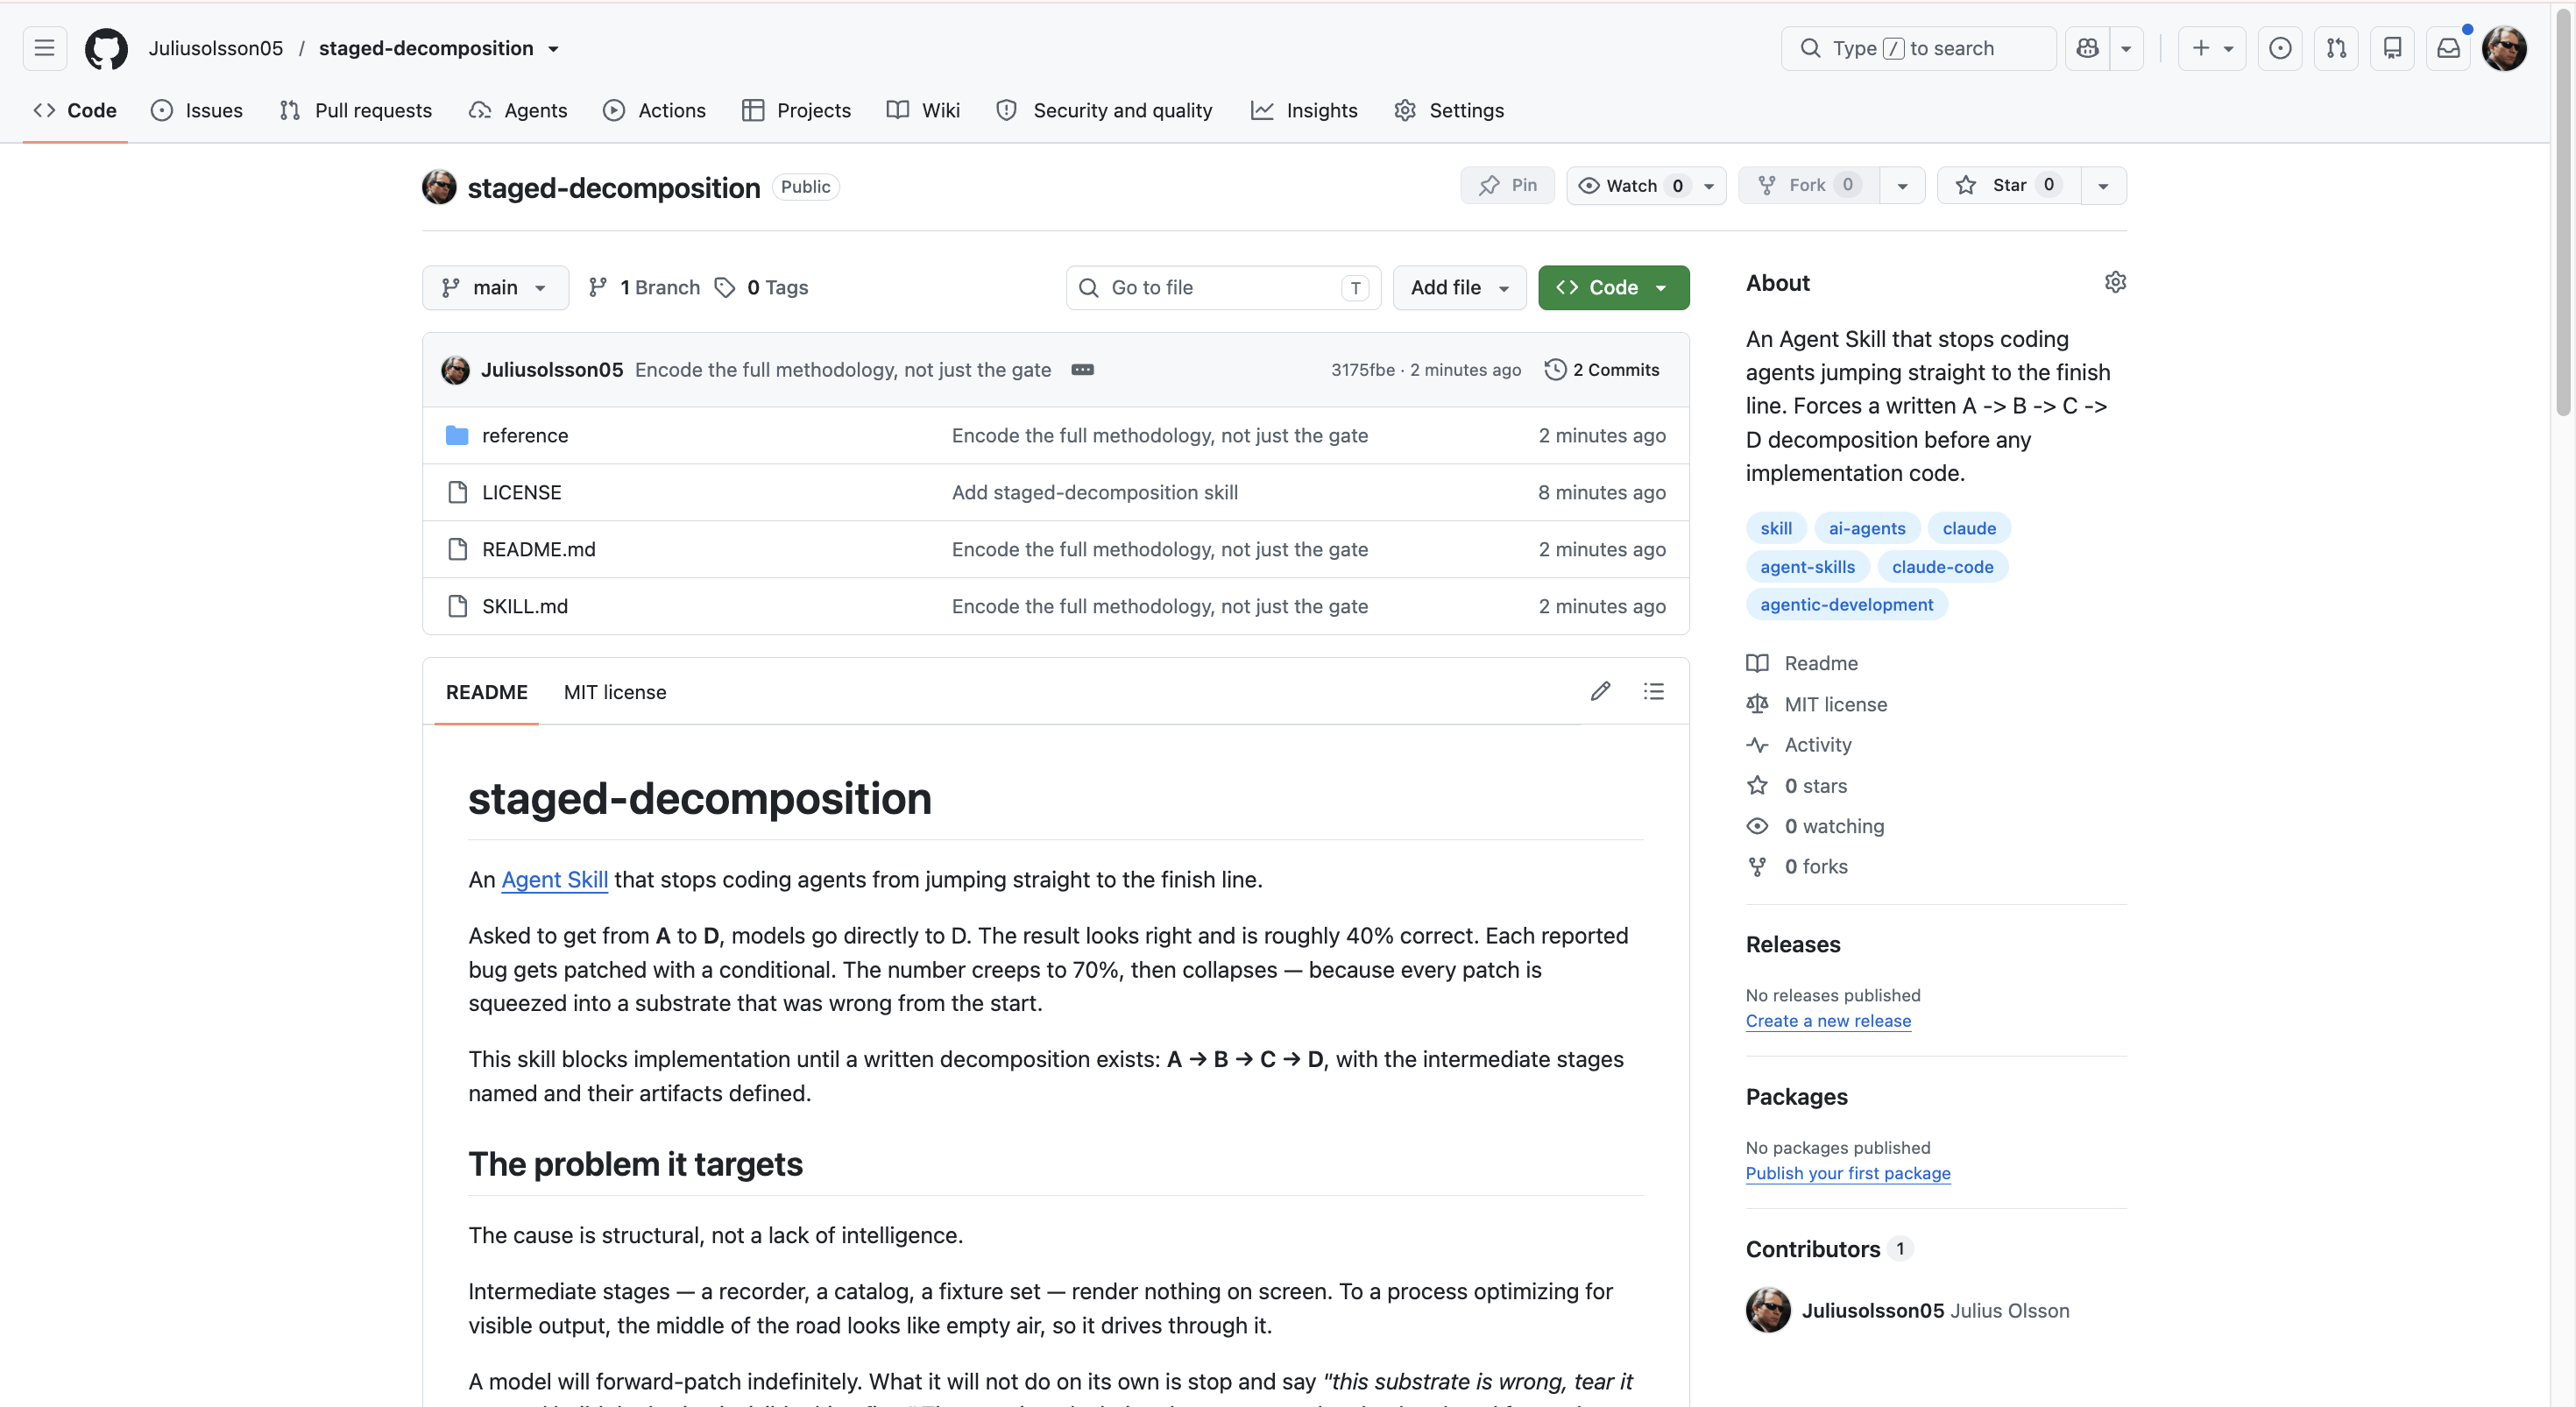Focus the Go to file search field
Screen dimensions: 2576x1407
point(1223,287)
